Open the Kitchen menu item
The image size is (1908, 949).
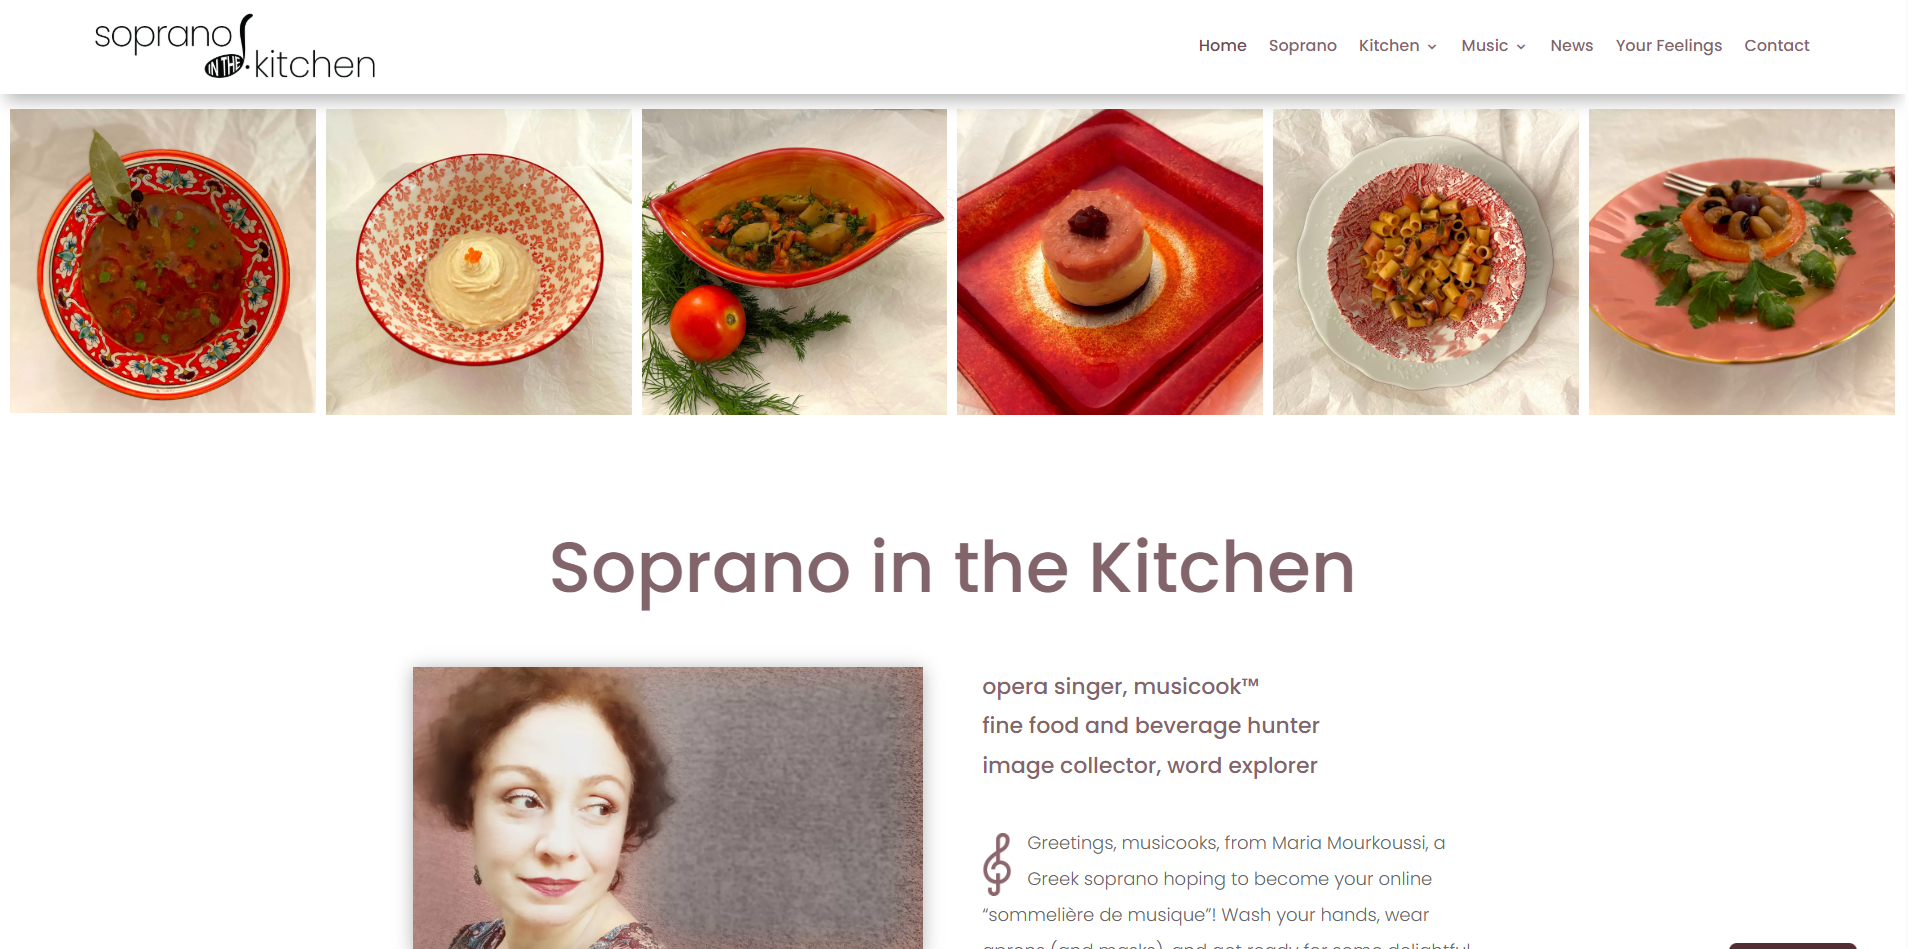(x=1388, y=46)
